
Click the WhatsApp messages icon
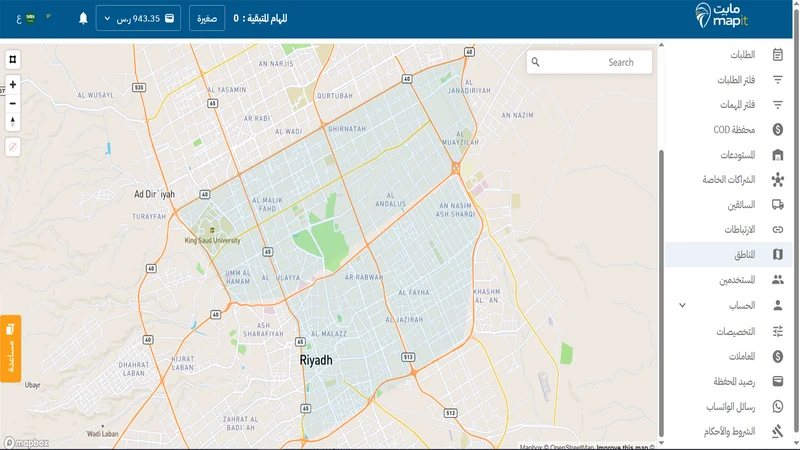pyautogui.click(x=778, y=406)
